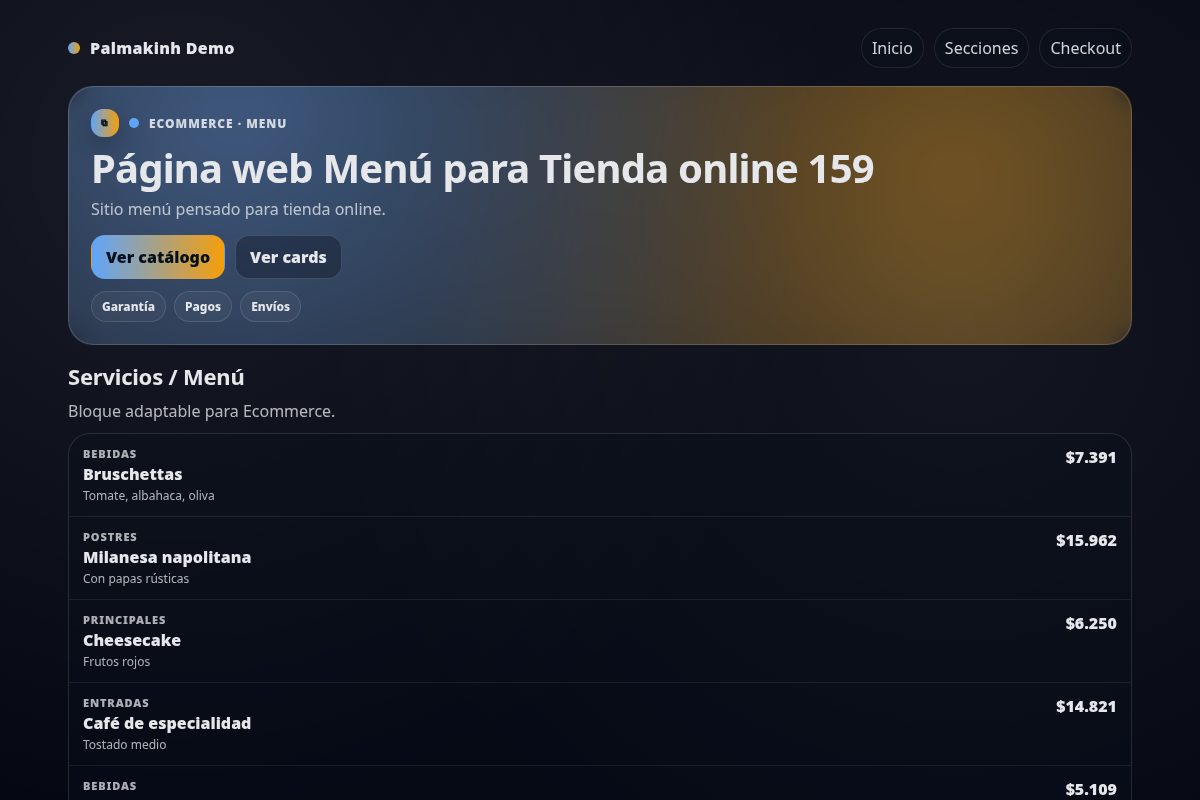The width and height of the screenshot is (1200, 800).
Task: Open the Inicio navigation item
Action: click(x=891, y=47)
